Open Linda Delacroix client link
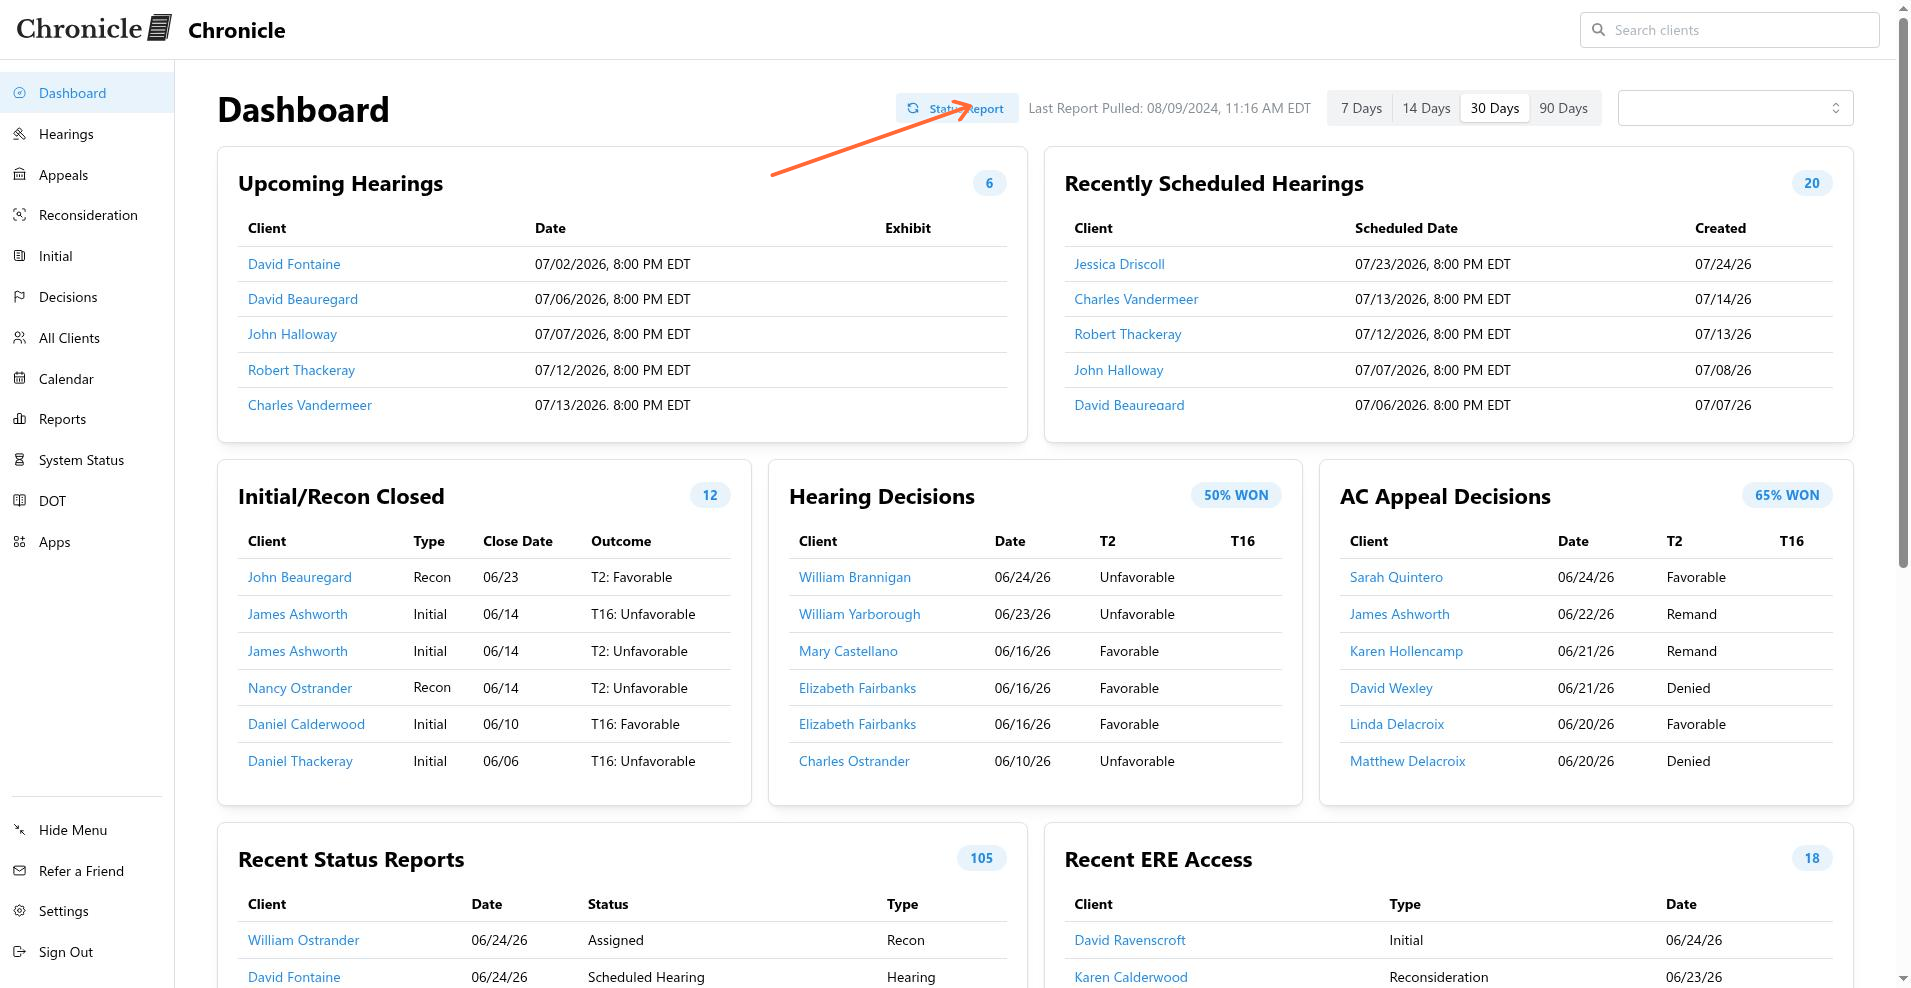The image size is (1911, 988). [1397, 724]
